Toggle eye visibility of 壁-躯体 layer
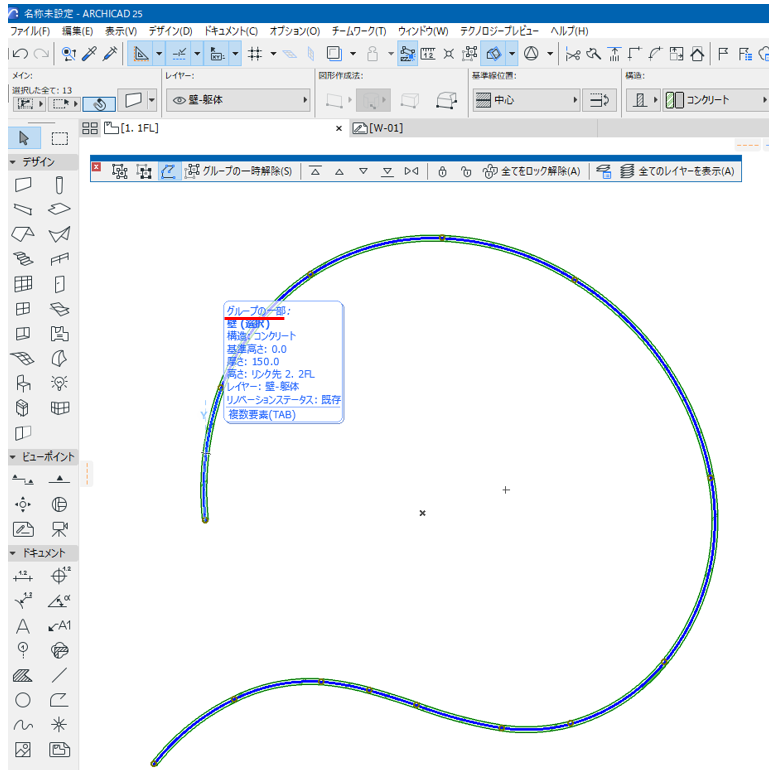Image resolution: width=769 pixels, height=770 pixels. click(x=179, y=100)
